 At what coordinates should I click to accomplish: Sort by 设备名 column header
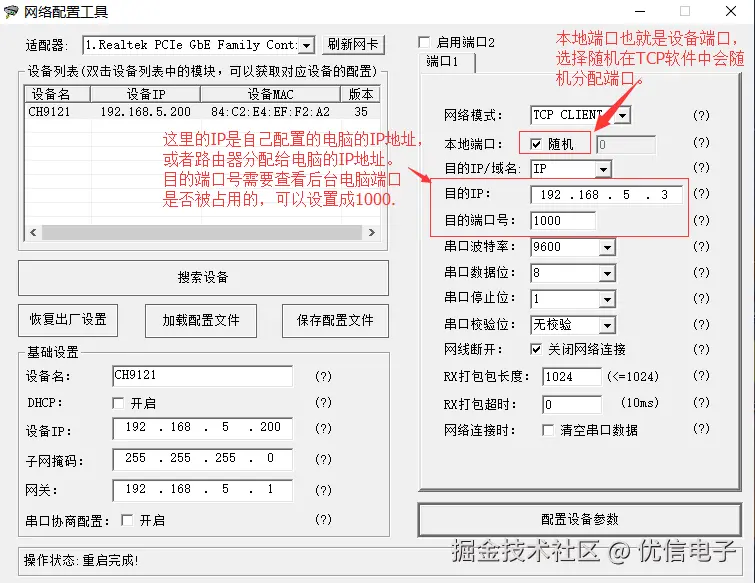click(57, 94)
